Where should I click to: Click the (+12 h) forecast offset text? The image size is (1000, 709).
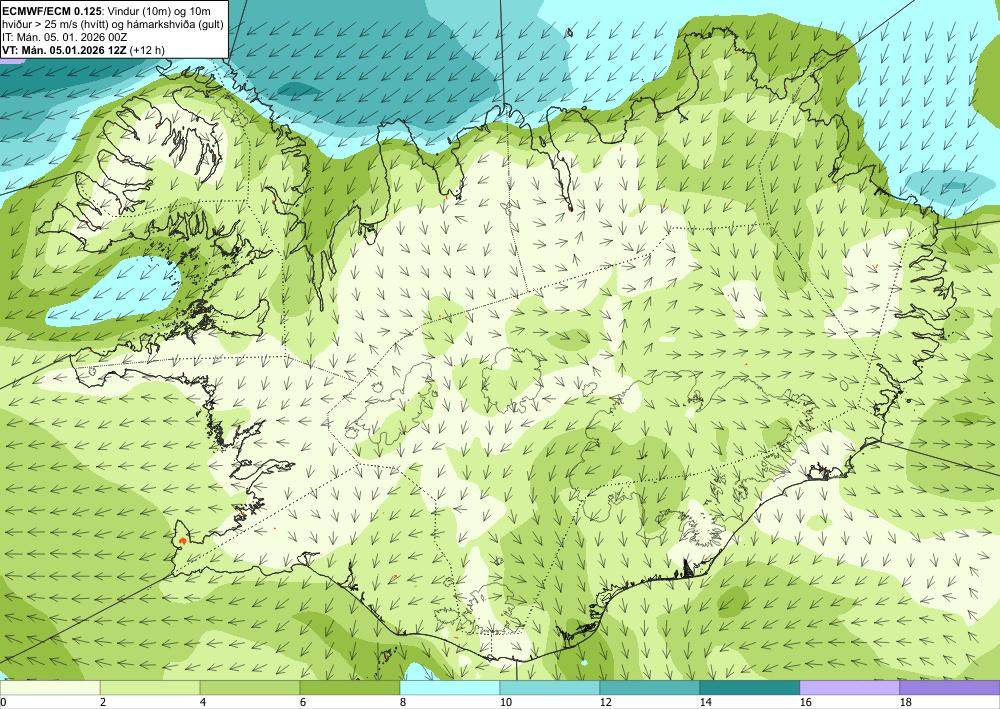click(x=146, y=50)
